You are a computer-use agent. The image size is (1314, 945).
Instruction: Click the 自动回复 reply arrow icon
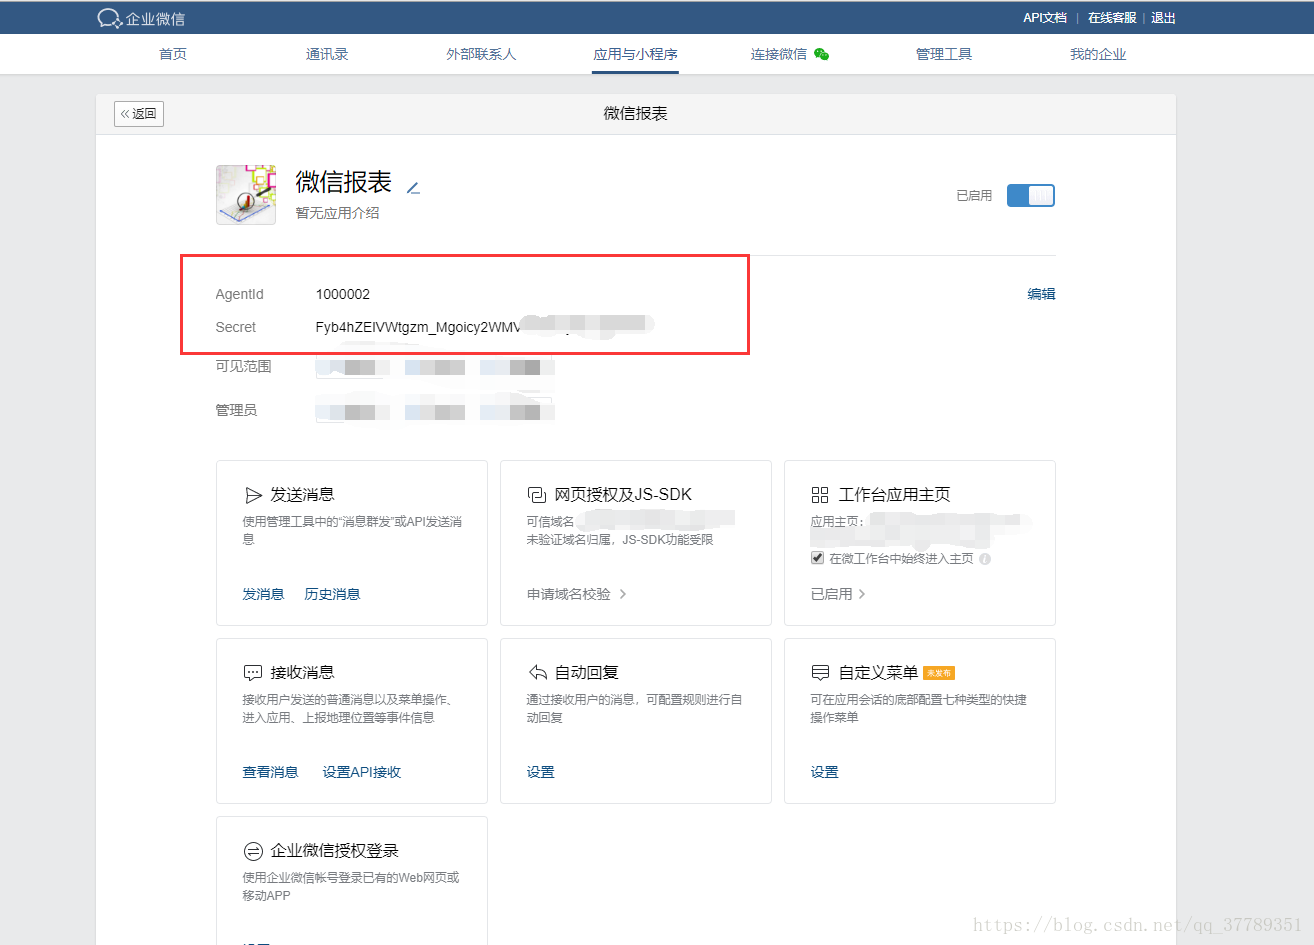[x=537, y=673]
